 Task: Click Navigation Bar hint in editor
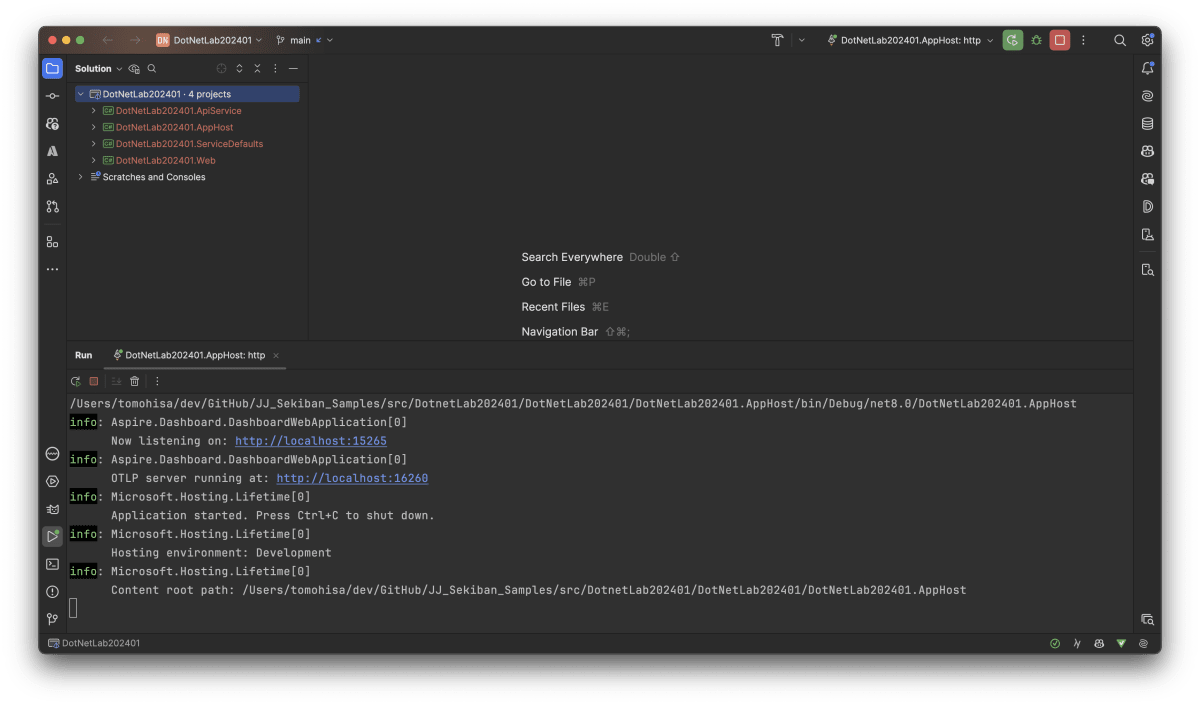(x=560, y=332)
